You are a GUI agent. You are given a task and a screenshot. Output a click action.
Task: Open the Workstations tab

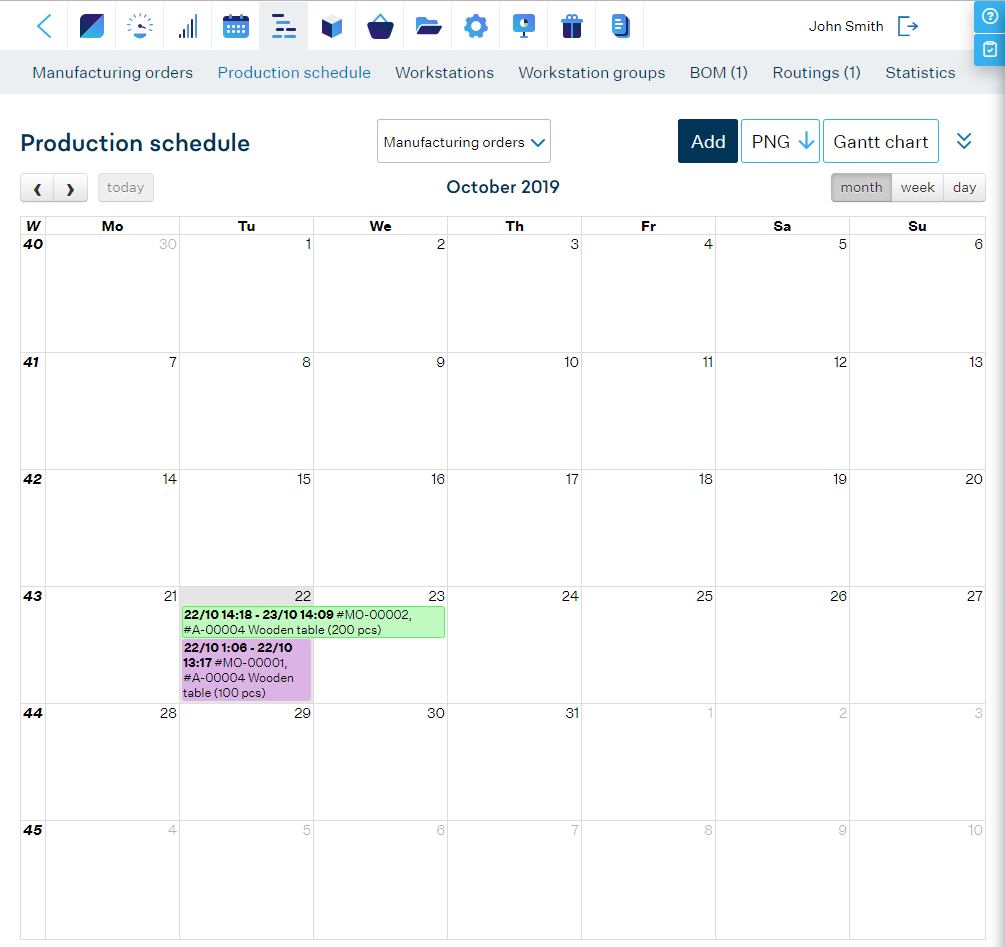(x=444, y=72)
